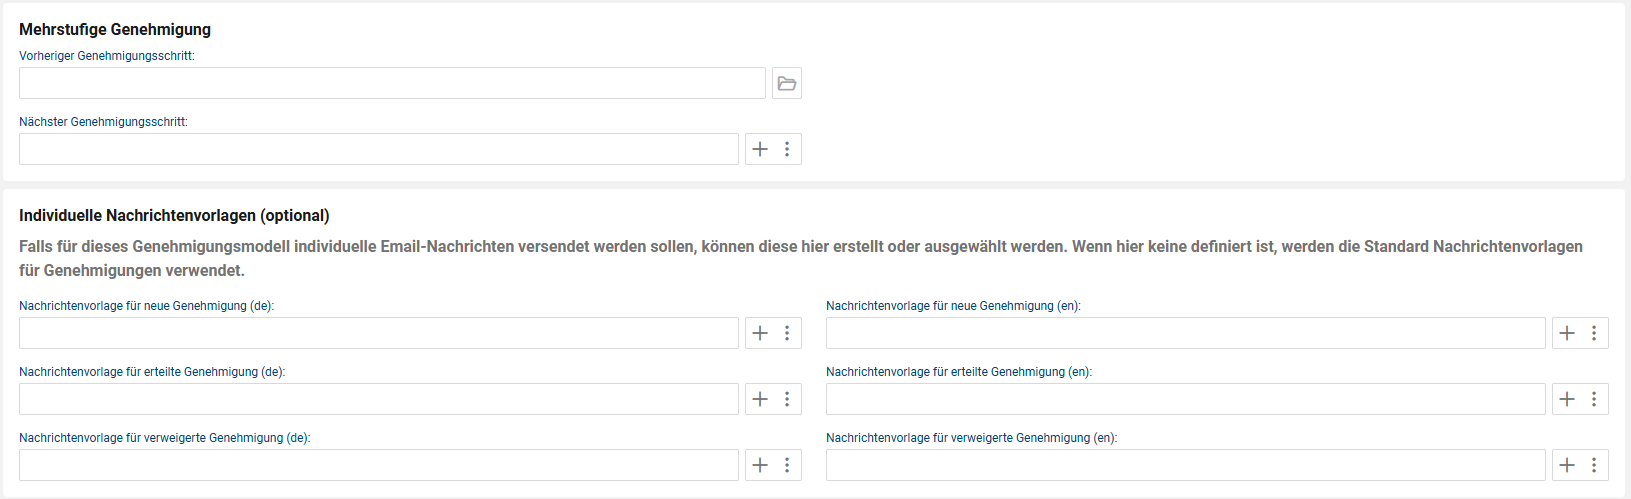Click the 'Individuelle Nachrichtenvorlagen (optional)' heading
Image resolution: width=1631 pixels, height=499 pixels.
pos(174,216)
